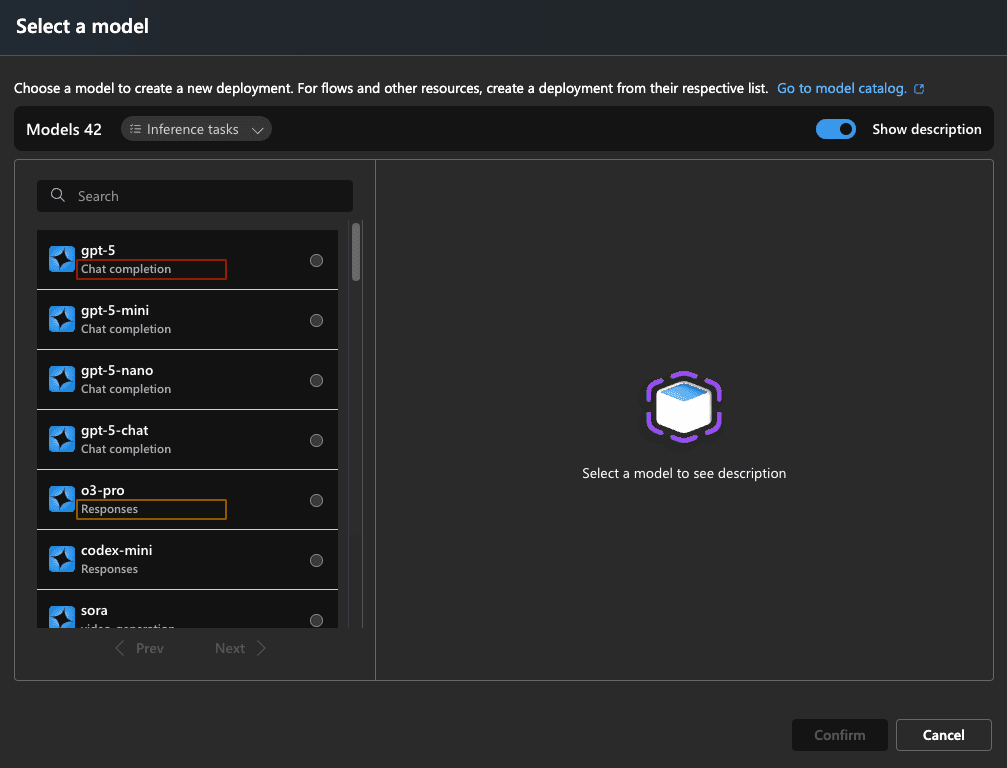The width and height of the screenshot is (1007, 768).
Task: Select the gpt-5-nano radio button
Action: pyautogui.click(x=317, y=380)
